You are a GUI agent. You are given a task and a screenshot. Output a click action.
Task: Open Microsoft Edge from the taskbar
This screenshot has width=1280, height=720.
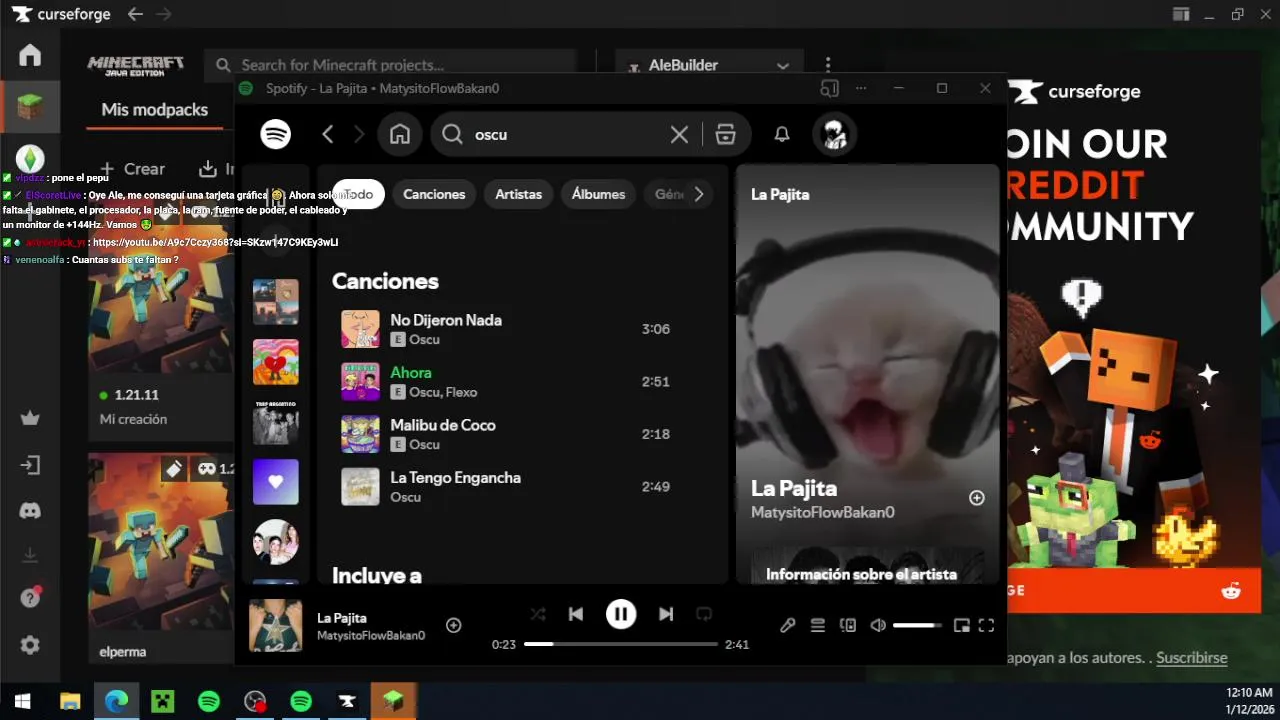pyautogui.click(x=117, y=701)
